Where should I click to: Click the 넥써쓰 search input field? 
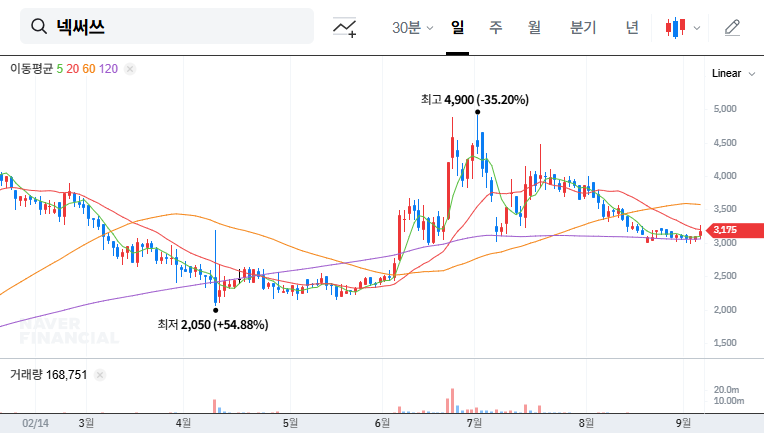pos(167,26)
